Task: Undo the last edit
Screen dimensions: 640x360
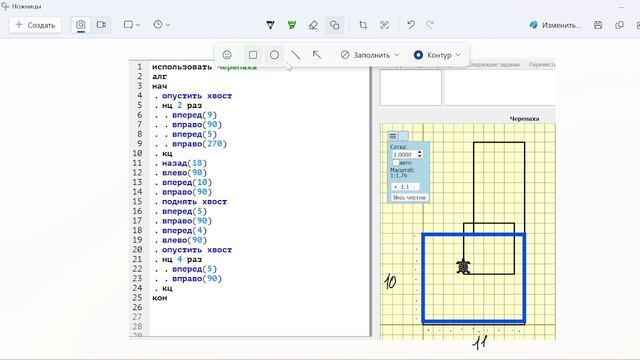Action: tap(411, 25)
